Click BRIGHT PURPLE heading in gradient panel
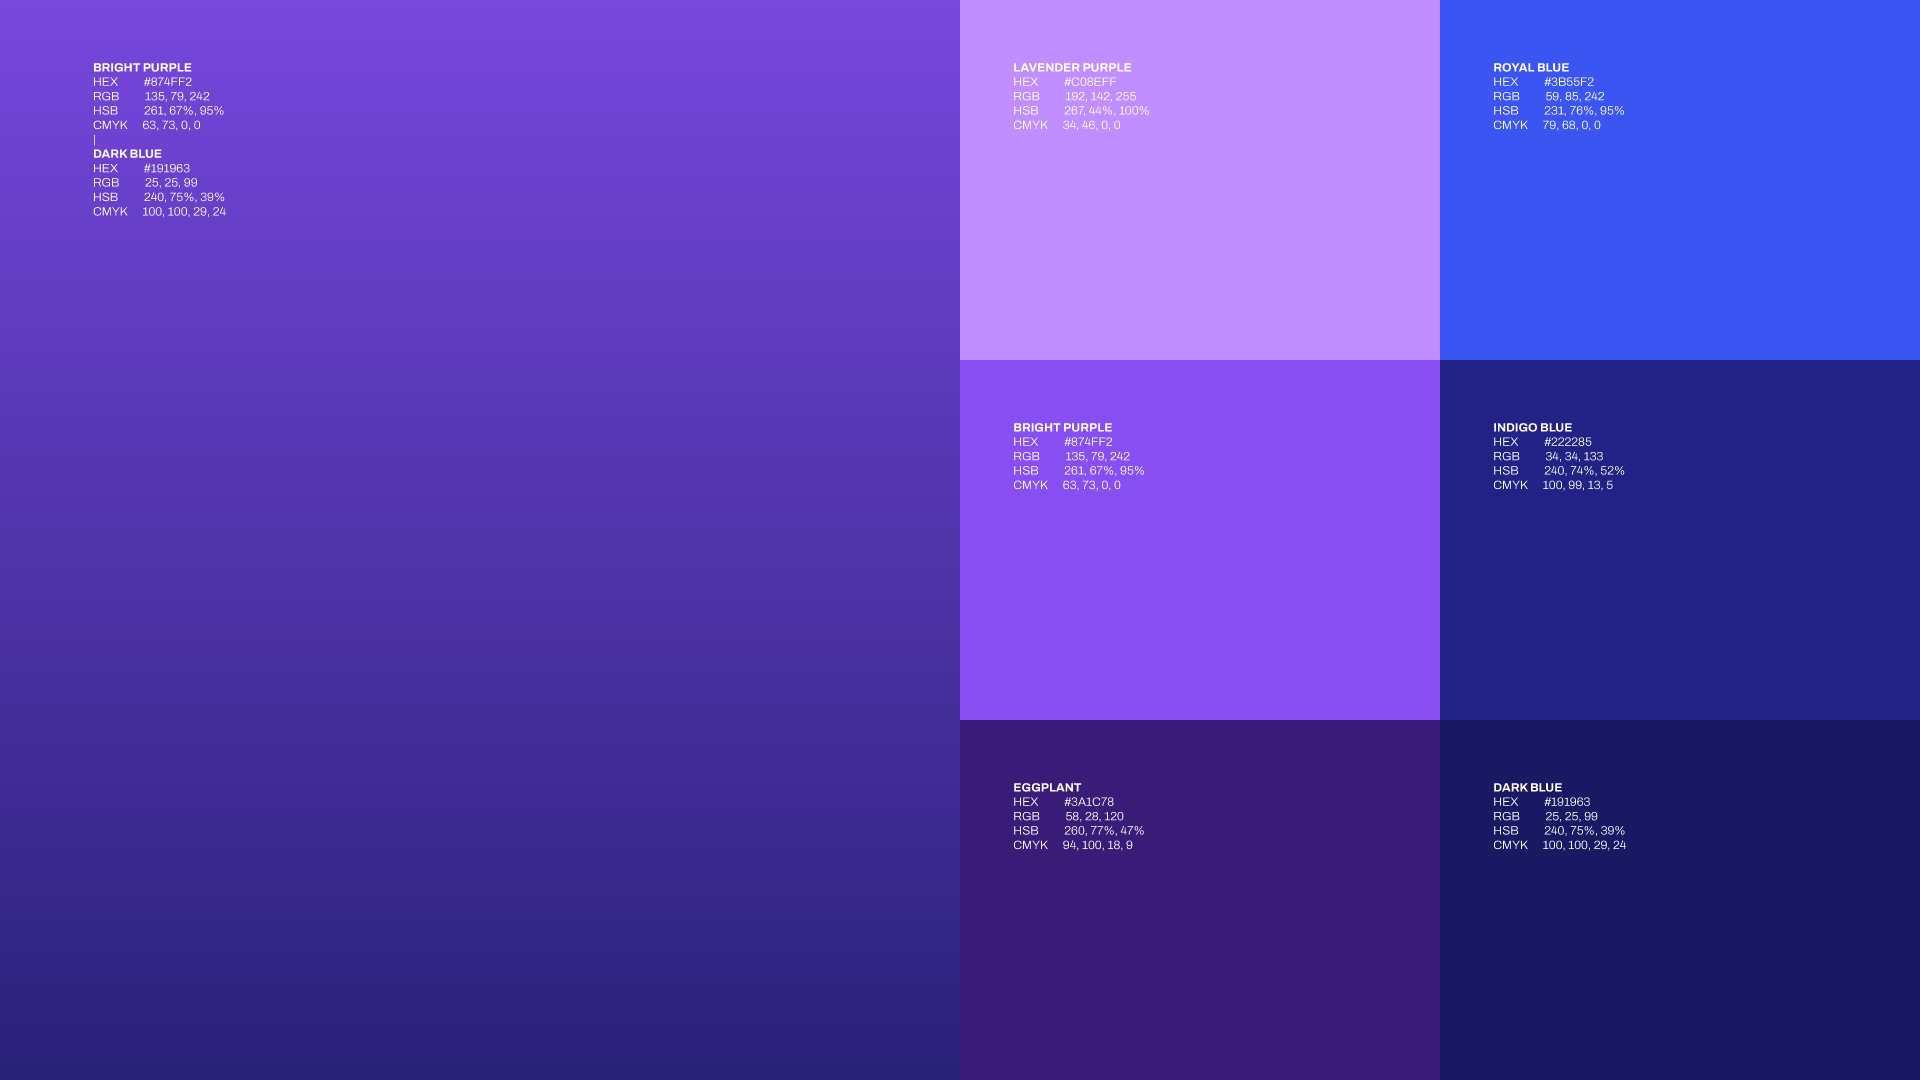This screenshot has width=1920, height=1080. pos(142,68)
